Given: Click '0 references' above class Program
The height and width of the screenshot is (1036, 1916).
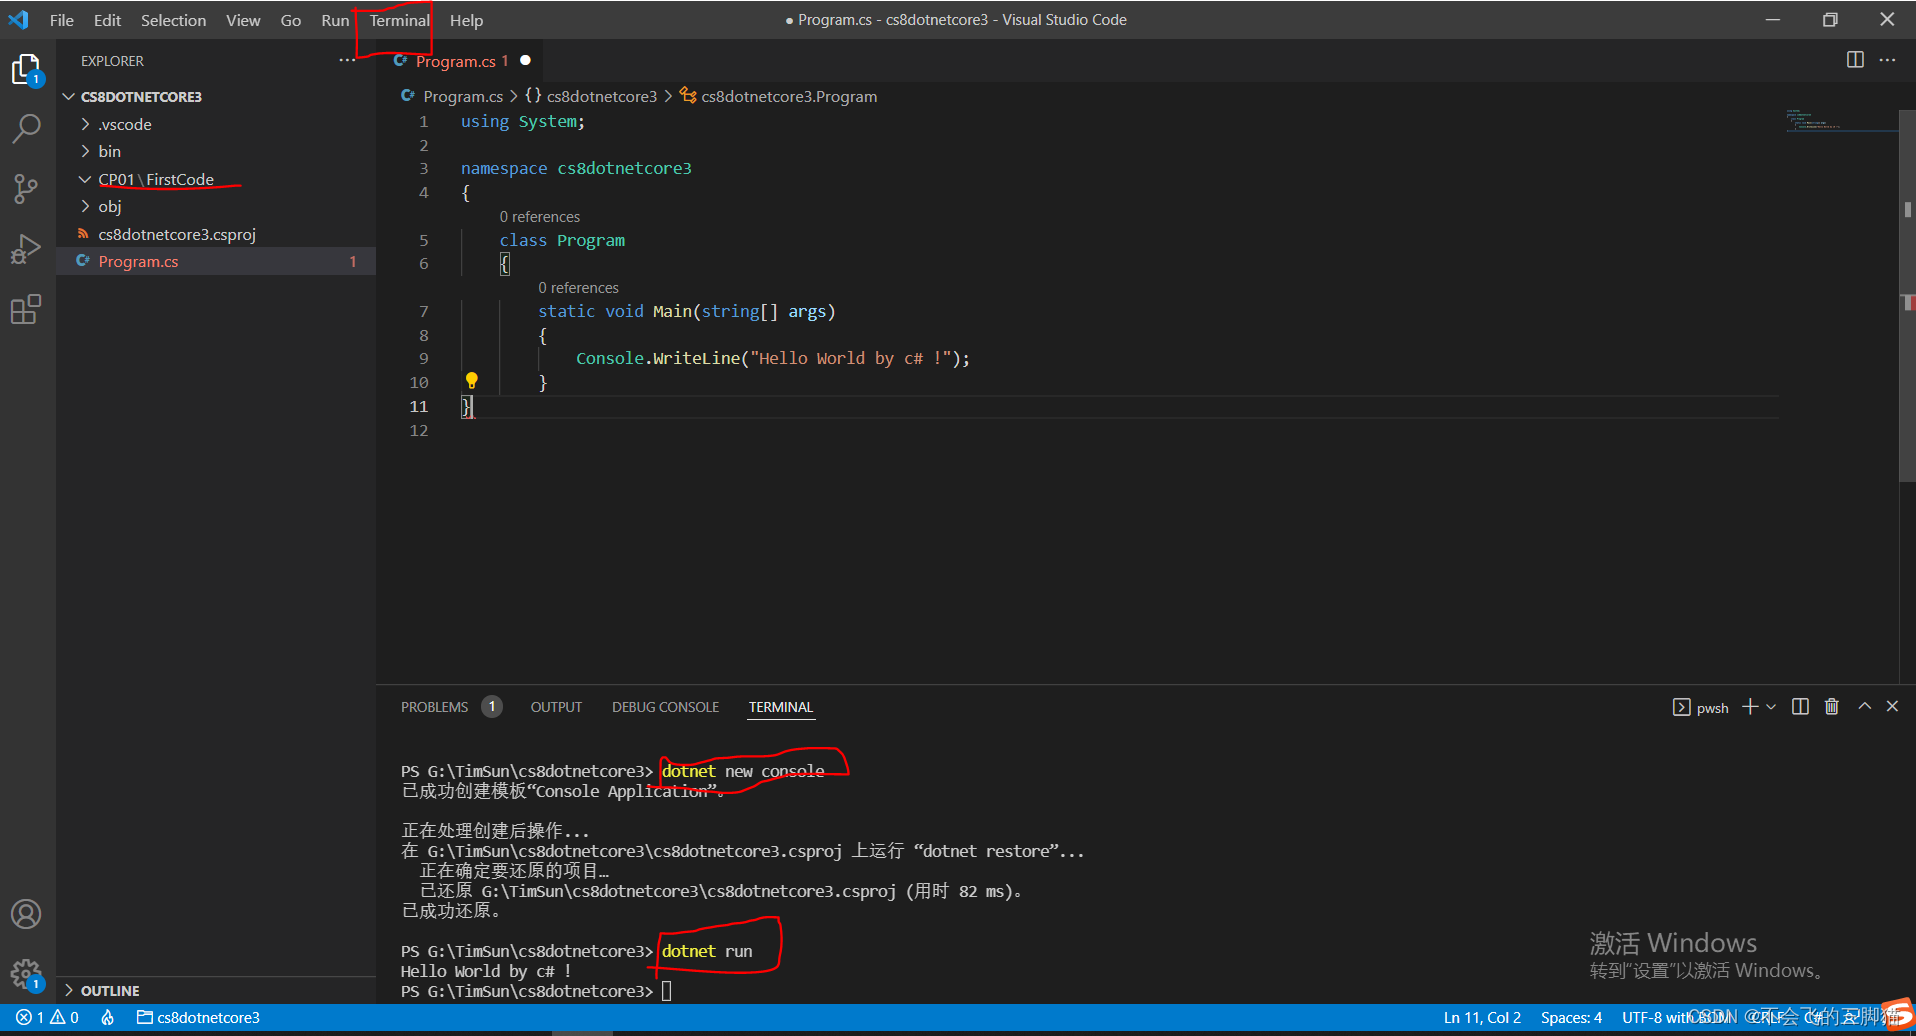Looking at the screenshot, I should pos(540,217).
